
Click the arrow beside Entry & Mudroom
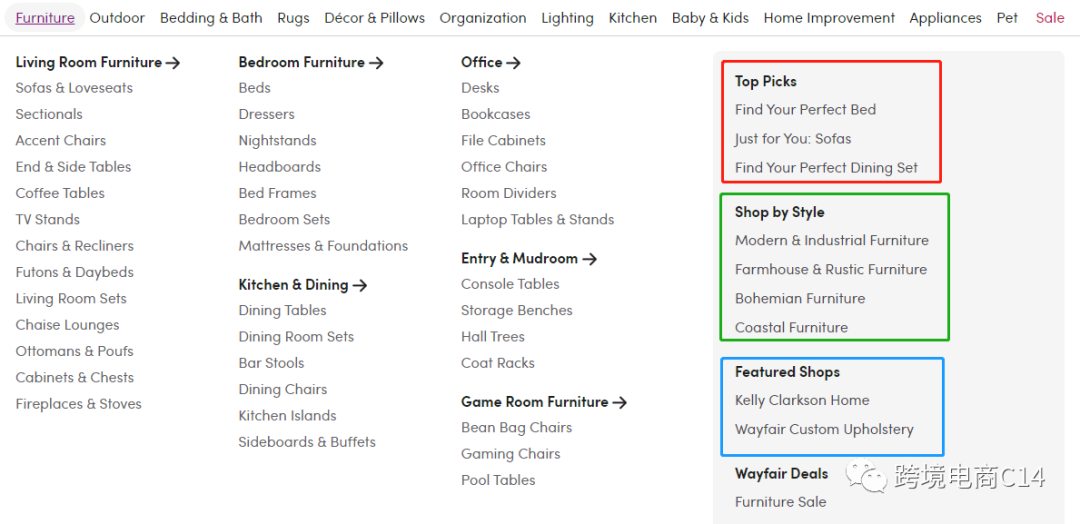coord(590,259)
